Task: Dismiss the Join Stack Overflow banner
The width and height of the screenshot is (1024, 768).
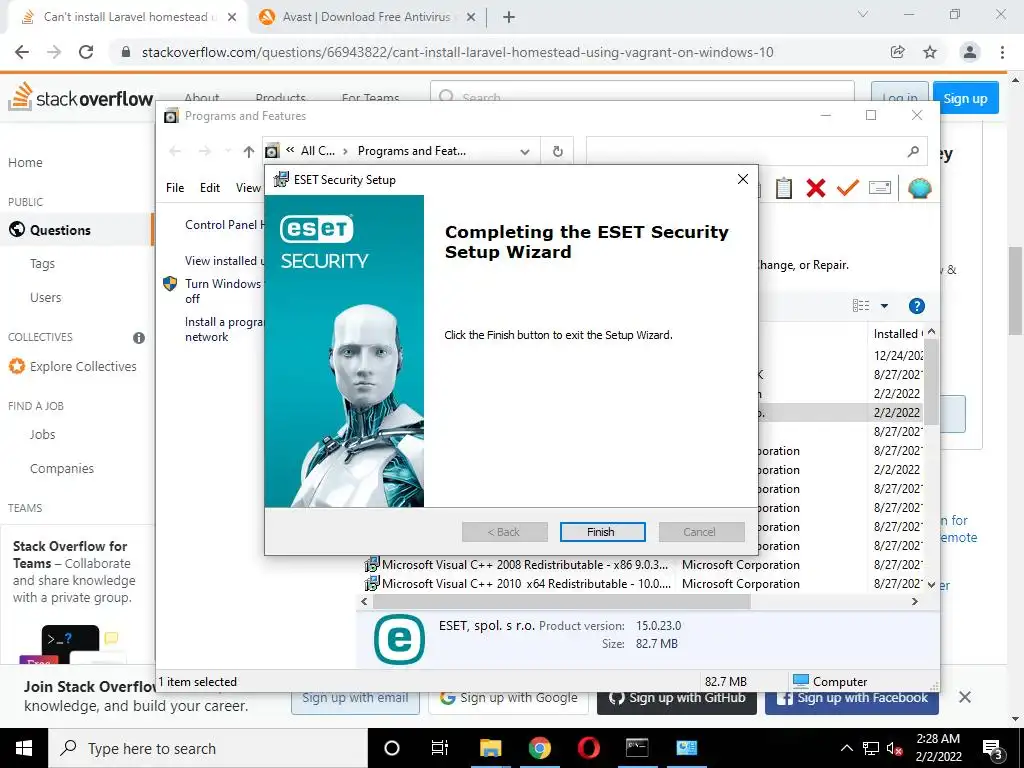Action: tap(965, 697)
